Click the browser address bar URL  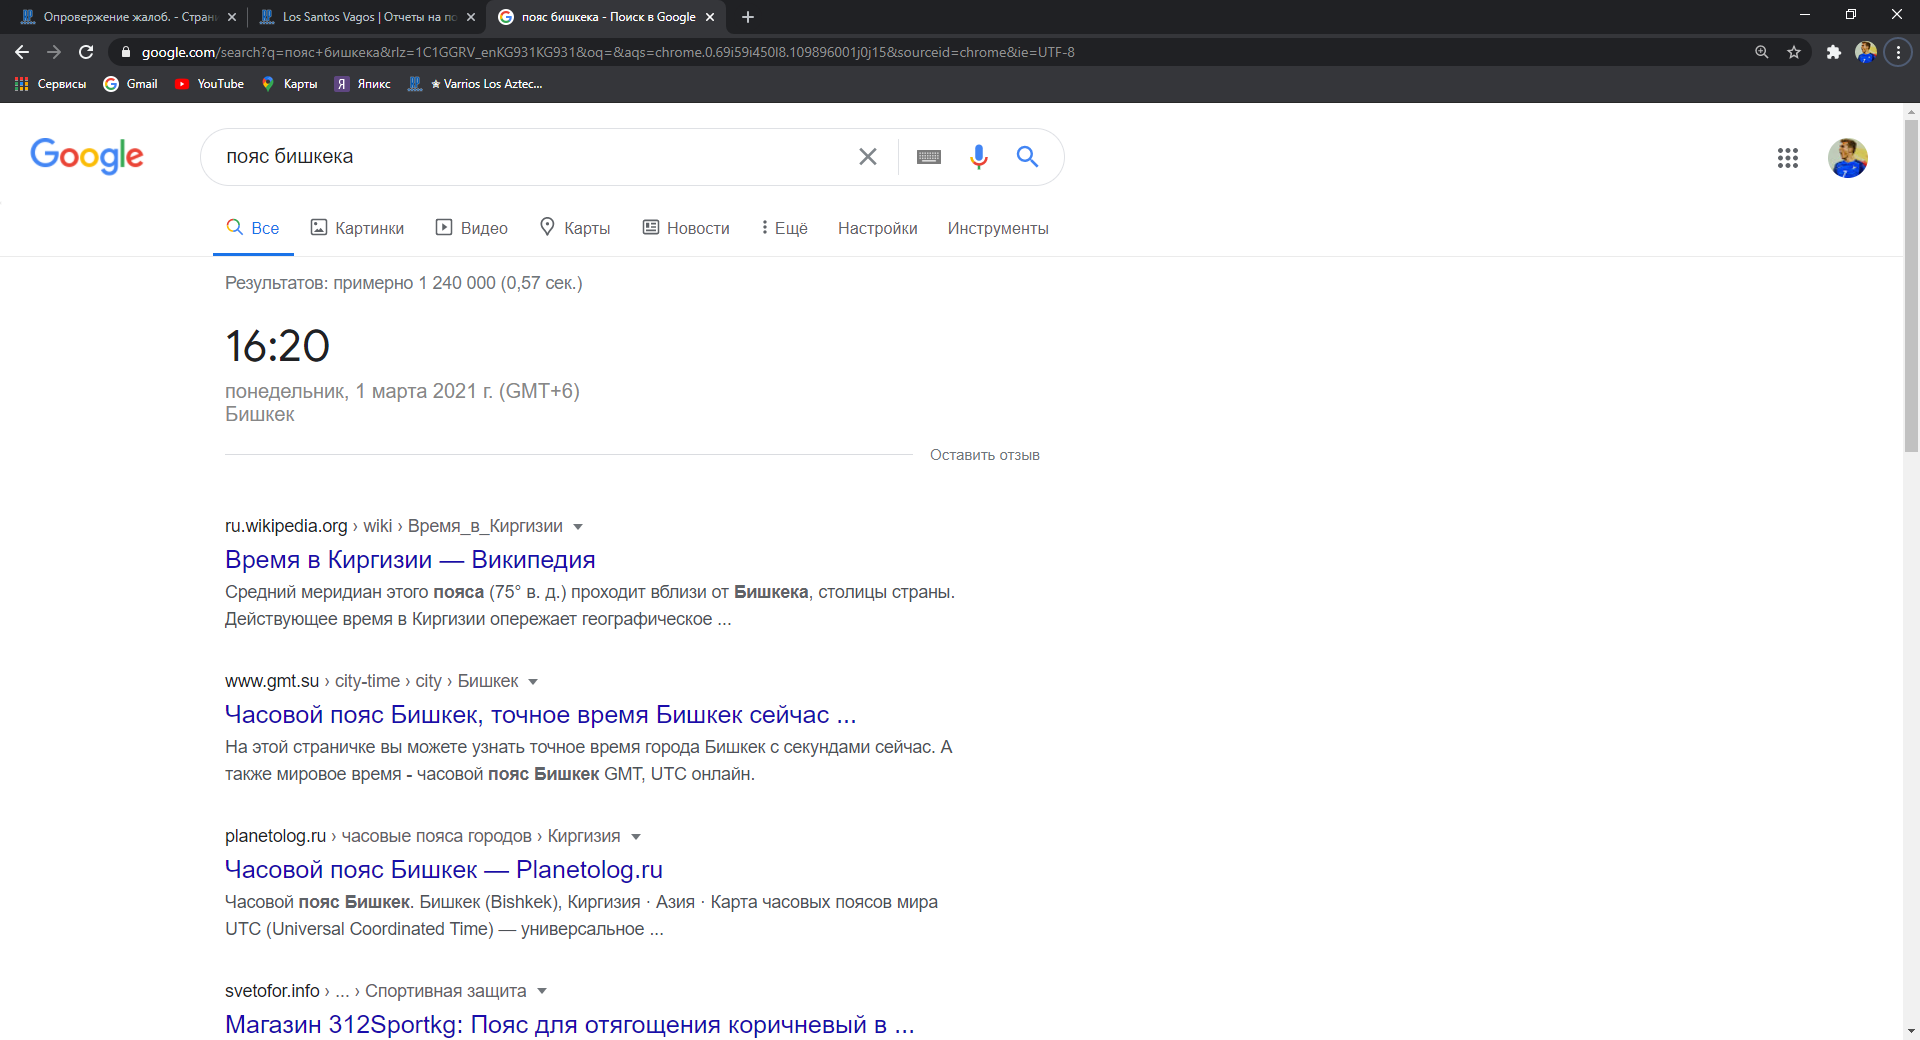(608, 52)
